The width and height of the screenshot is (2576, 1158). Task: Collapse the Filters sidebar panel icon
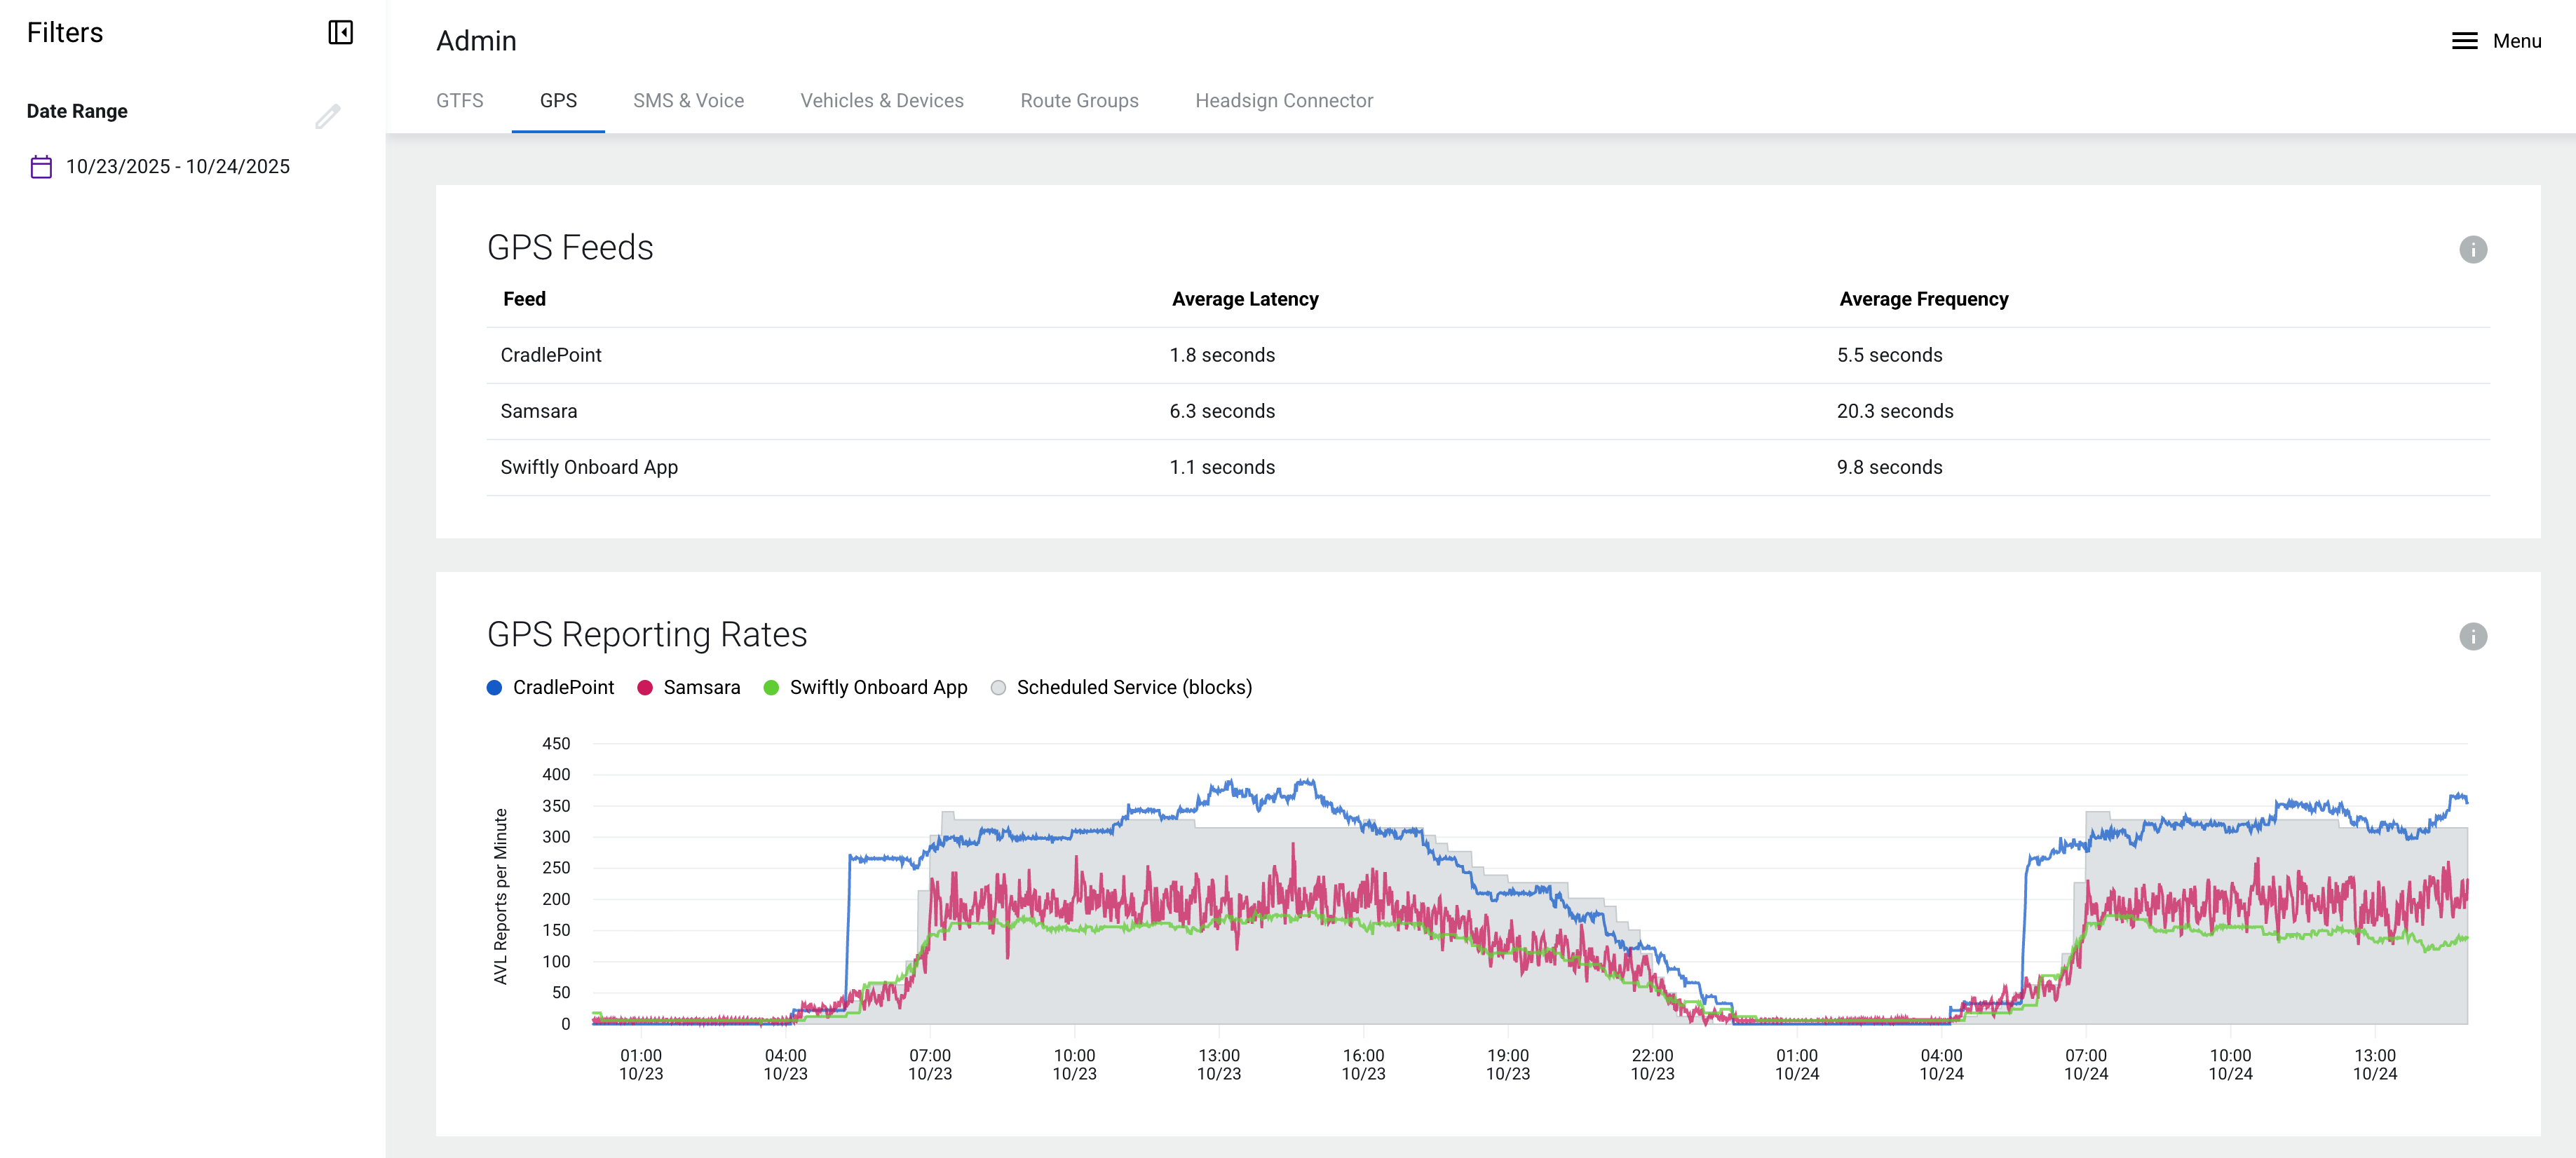click(x=340, y=33)
